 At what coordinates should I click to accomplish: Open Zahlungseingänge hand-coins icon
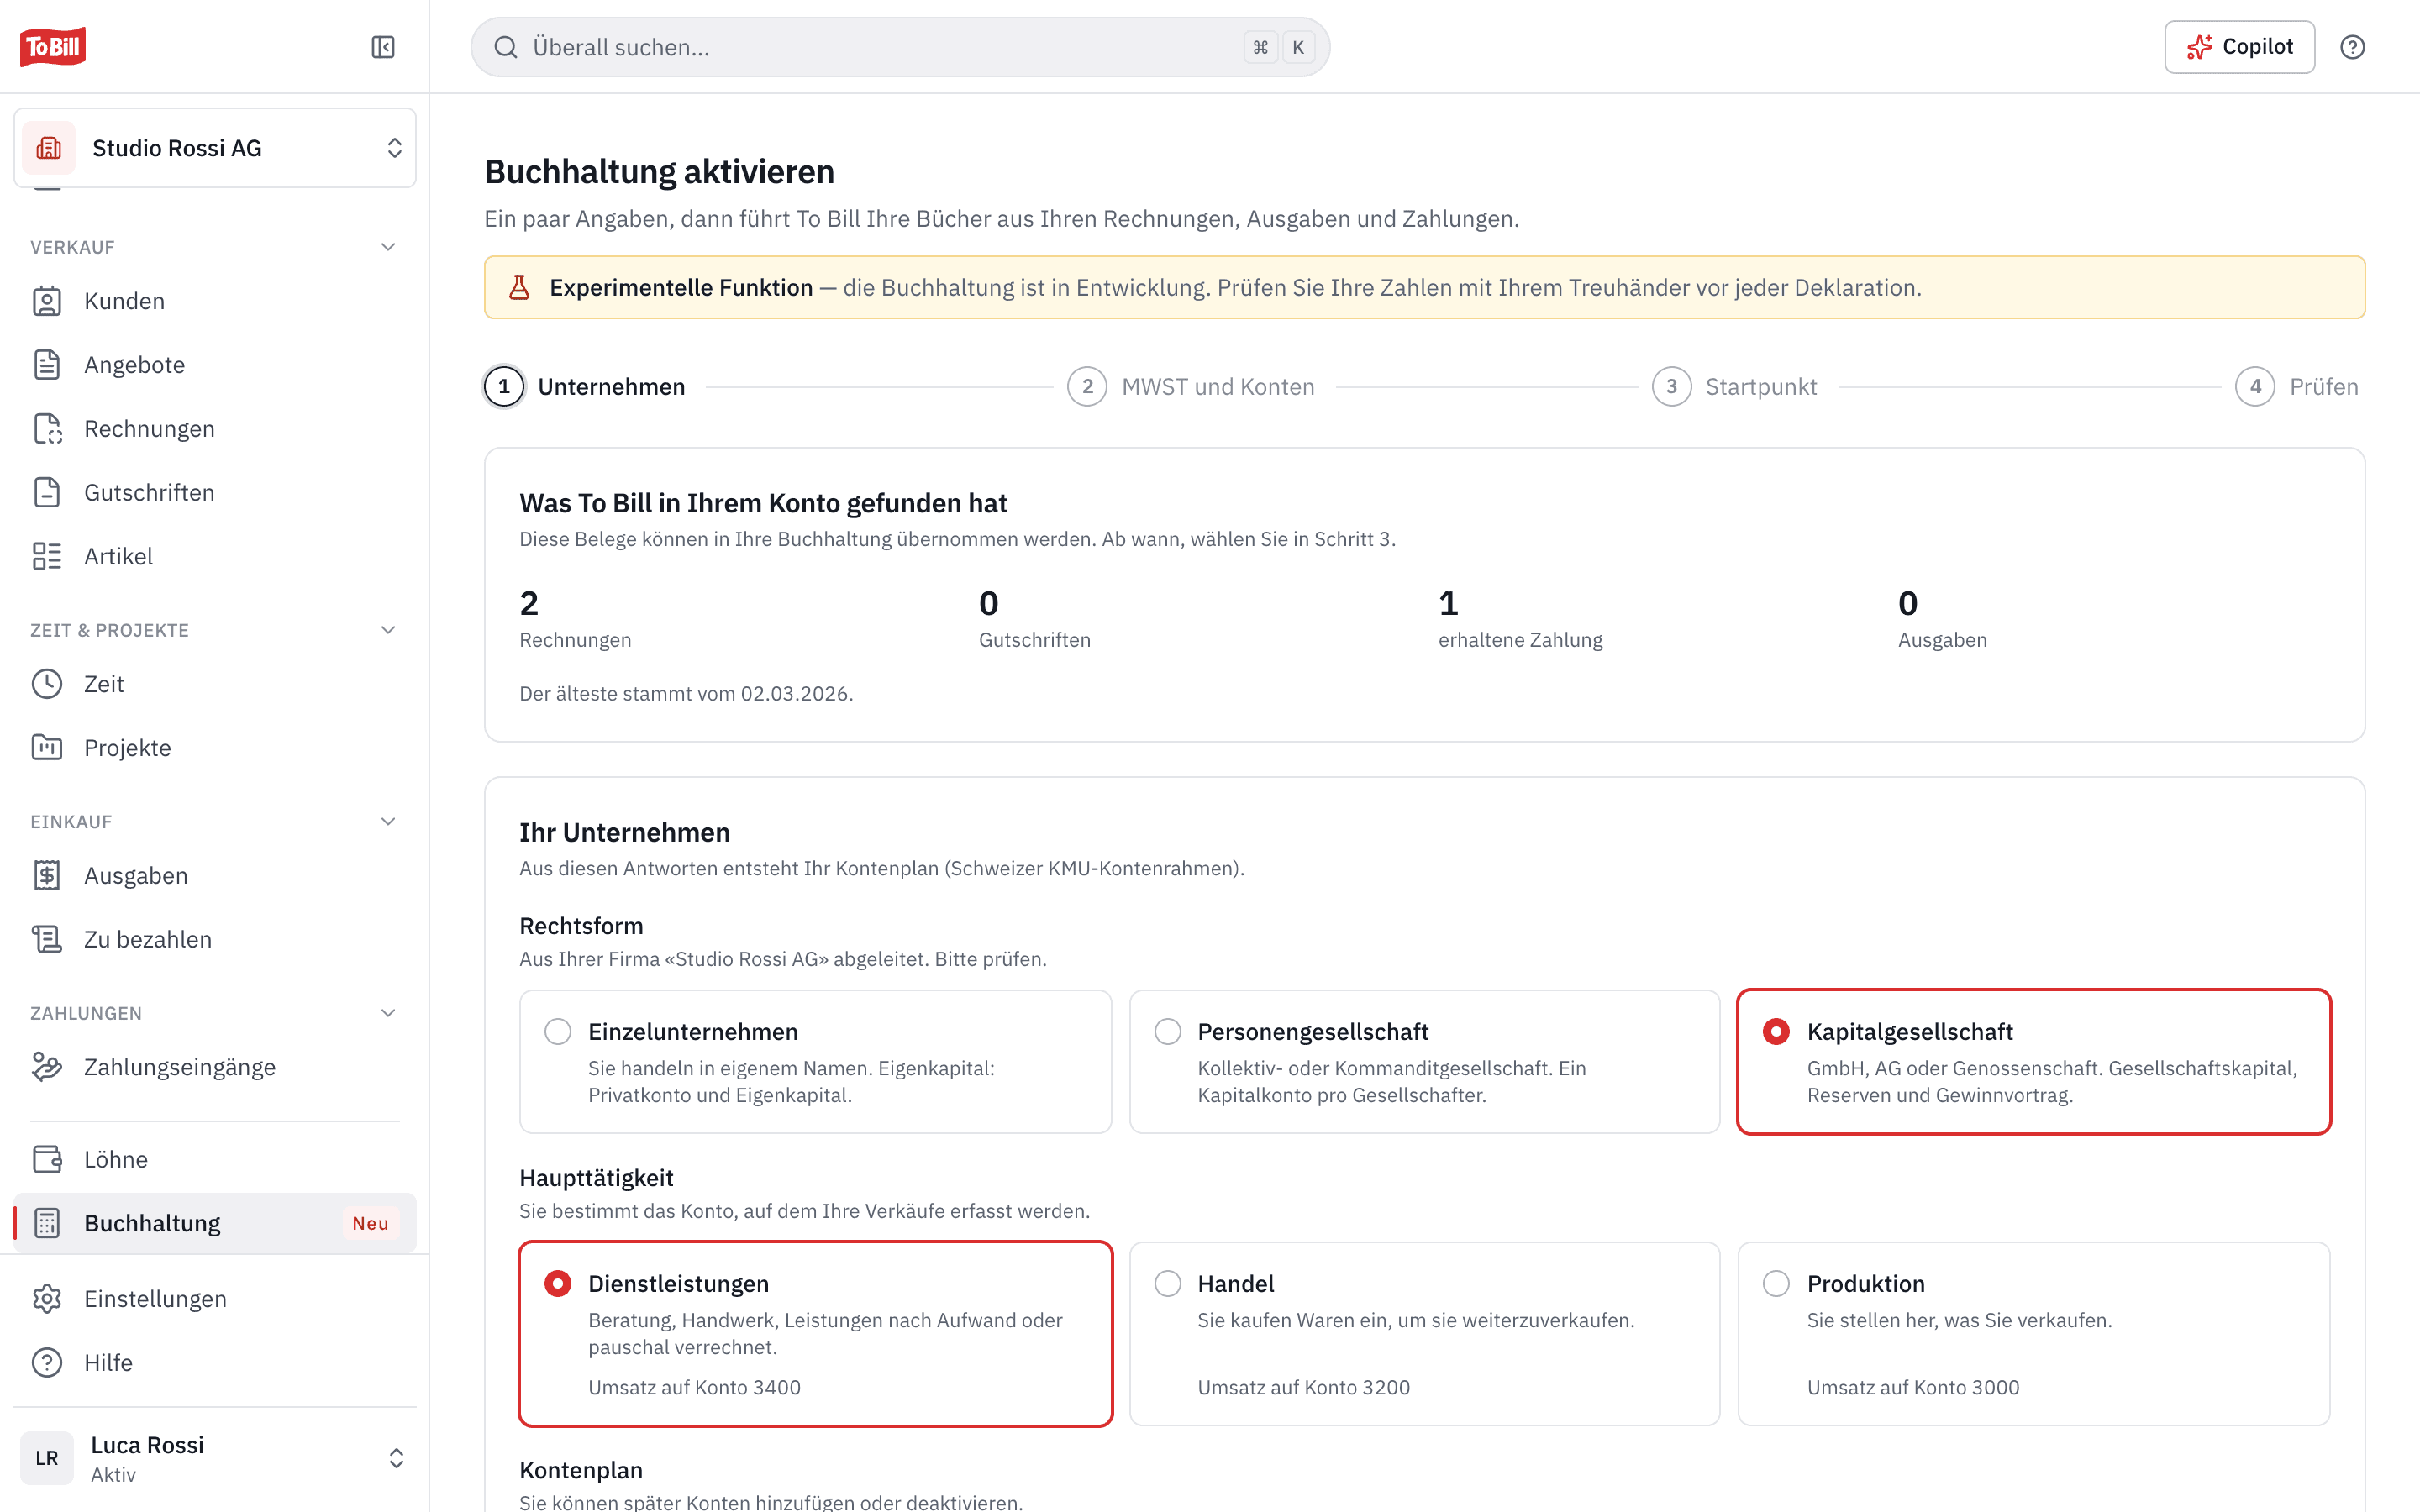click(x=47, y=1067)
